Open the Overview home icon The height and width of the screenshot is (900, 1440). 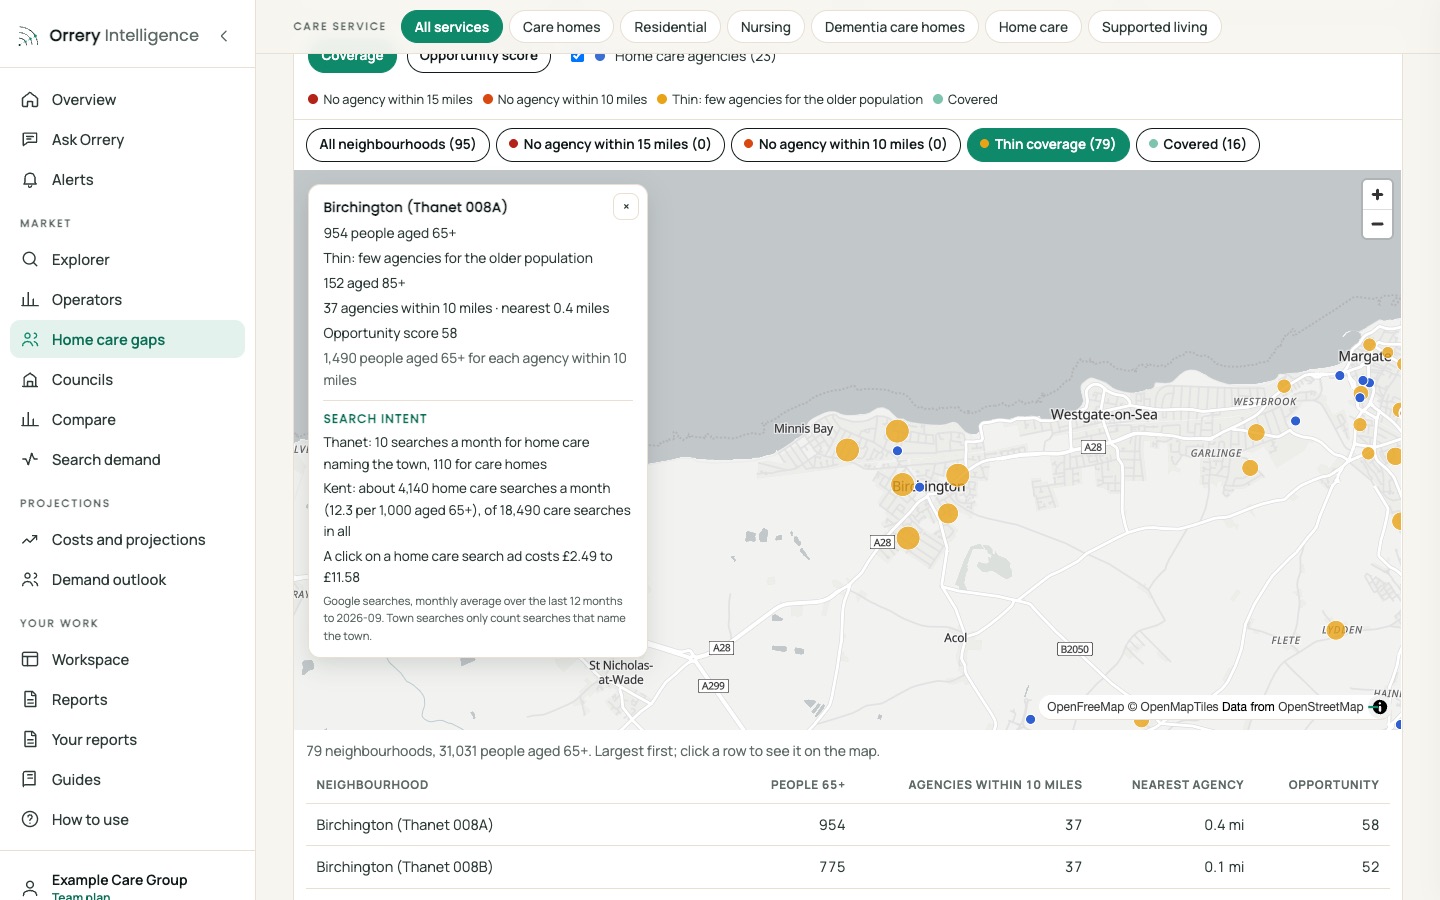(x=30, y=100)
